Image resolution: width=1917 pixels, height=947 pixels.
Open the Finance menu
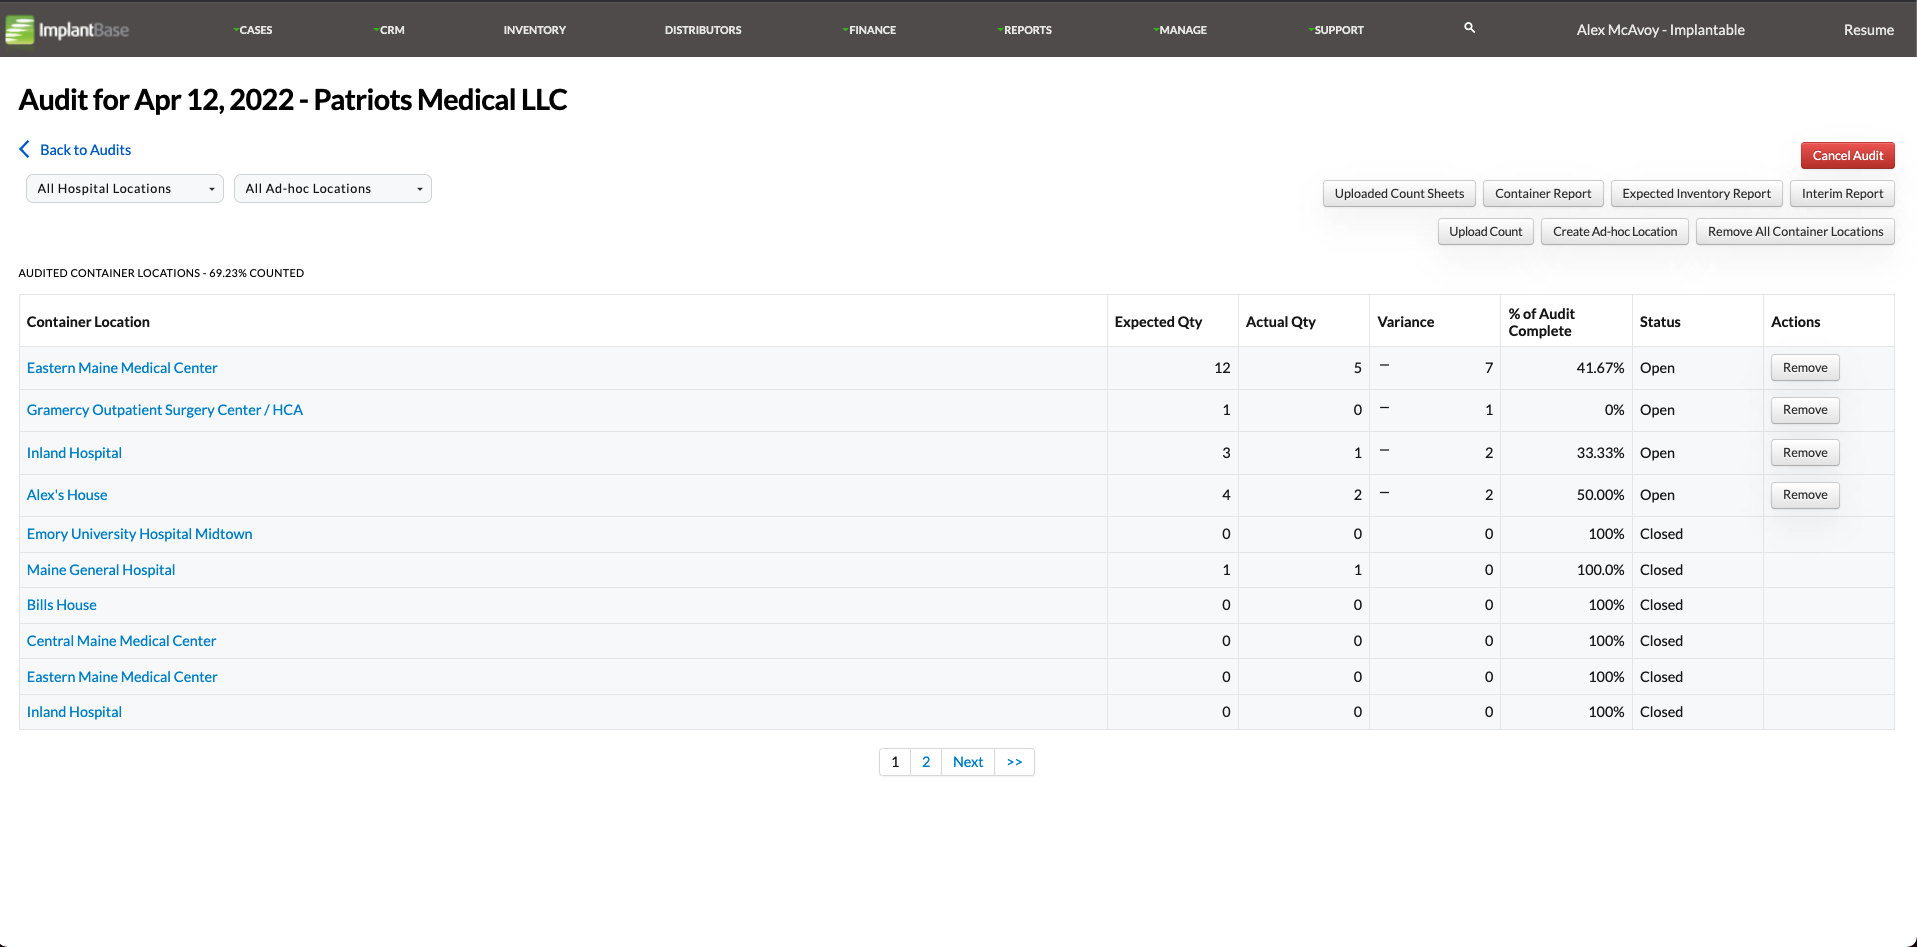pos(871,30)
